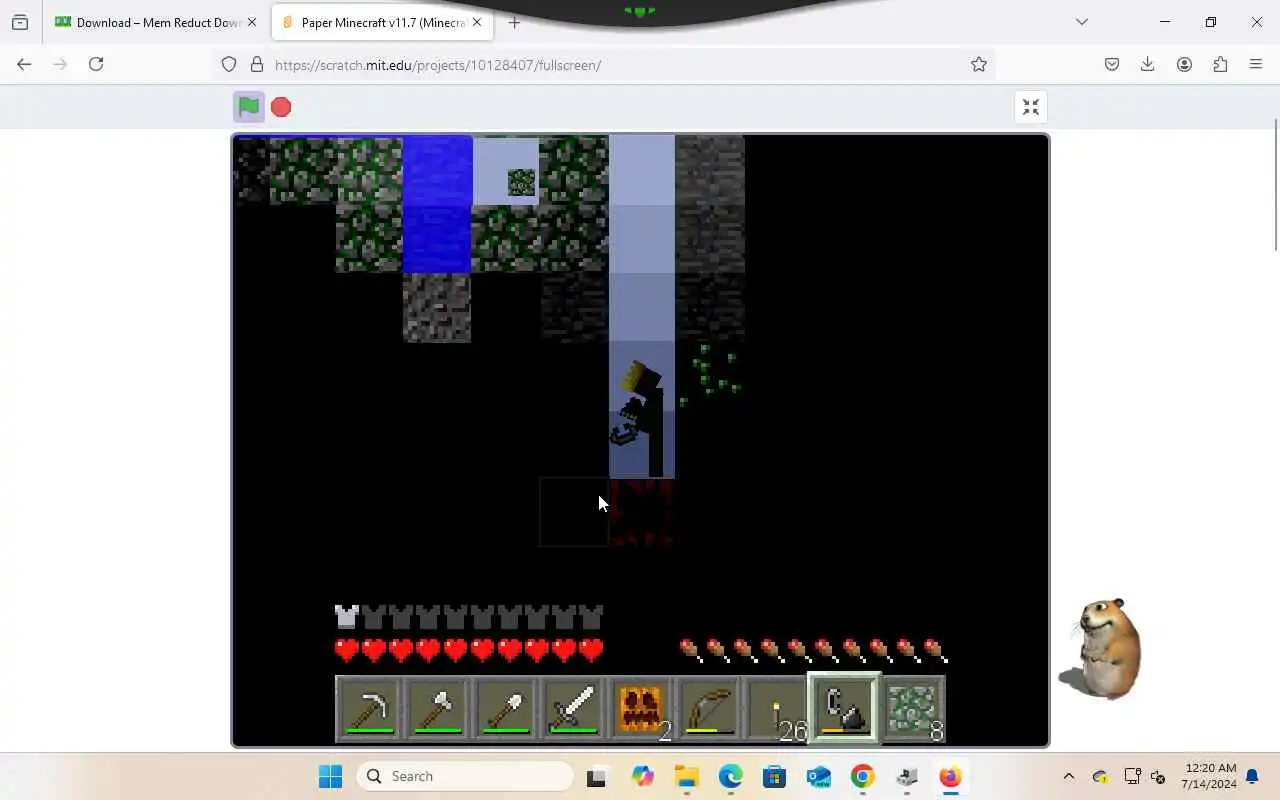The height and width of the screenshot is (800, 1280).
Task: Open Microsoft Store from the taskbar
Action: (774, 776)
